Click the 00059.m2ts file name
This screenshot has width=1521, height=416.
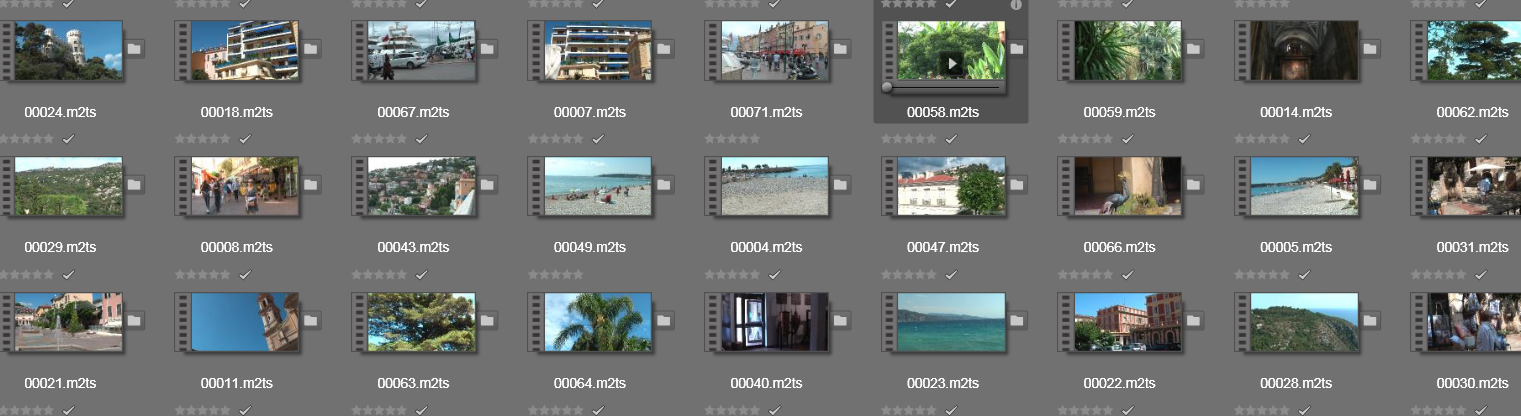1119,112
